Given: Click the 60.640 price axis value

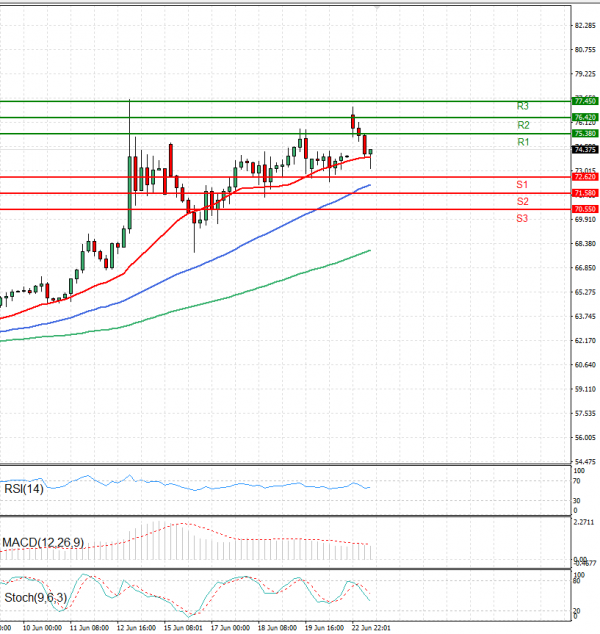Looking at the screenshot, I should point(585,365).
